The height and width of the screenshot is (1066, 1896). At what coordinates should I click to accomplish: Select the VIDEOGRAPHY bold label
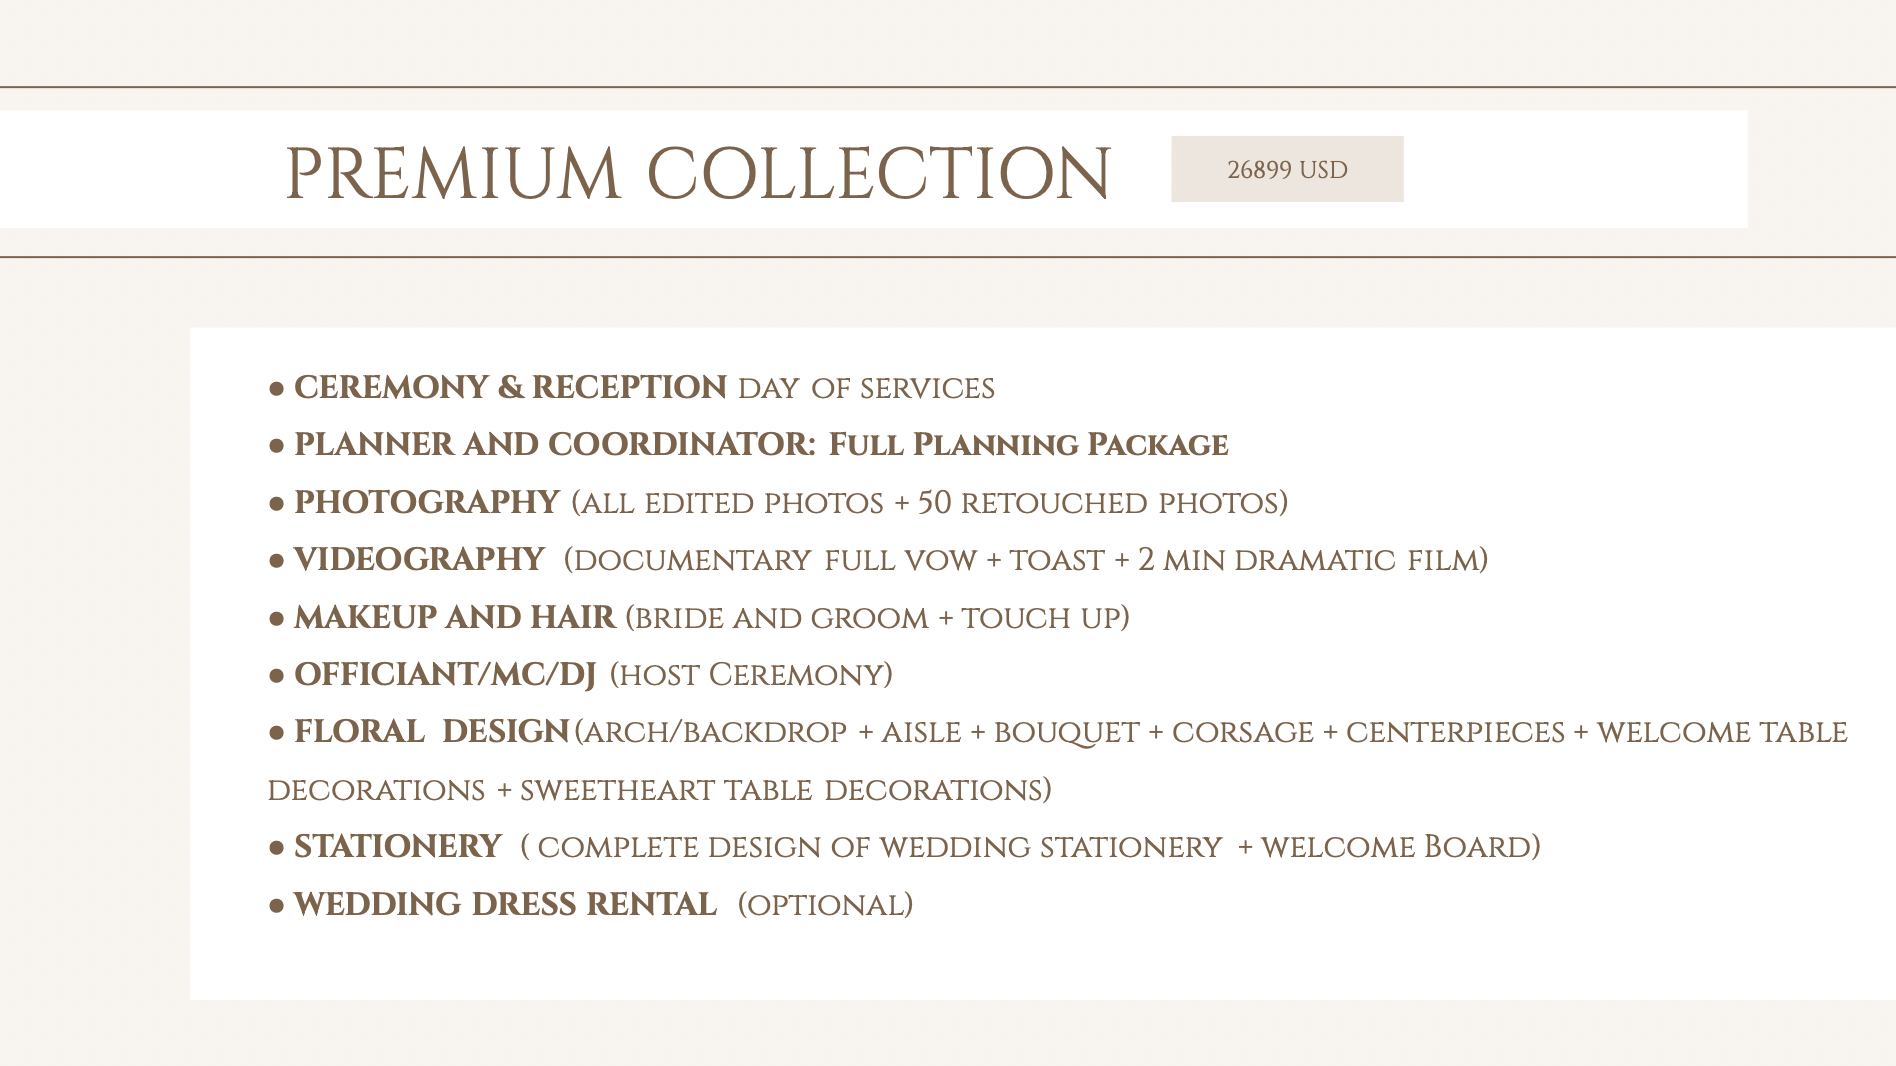click(419, 559)
